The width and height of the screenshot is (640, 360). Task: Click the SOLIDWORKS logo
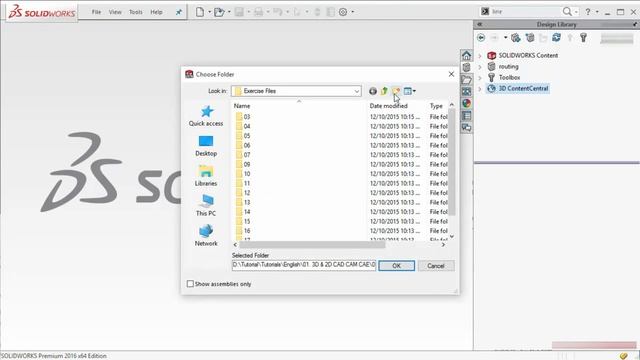pos(42,12)
